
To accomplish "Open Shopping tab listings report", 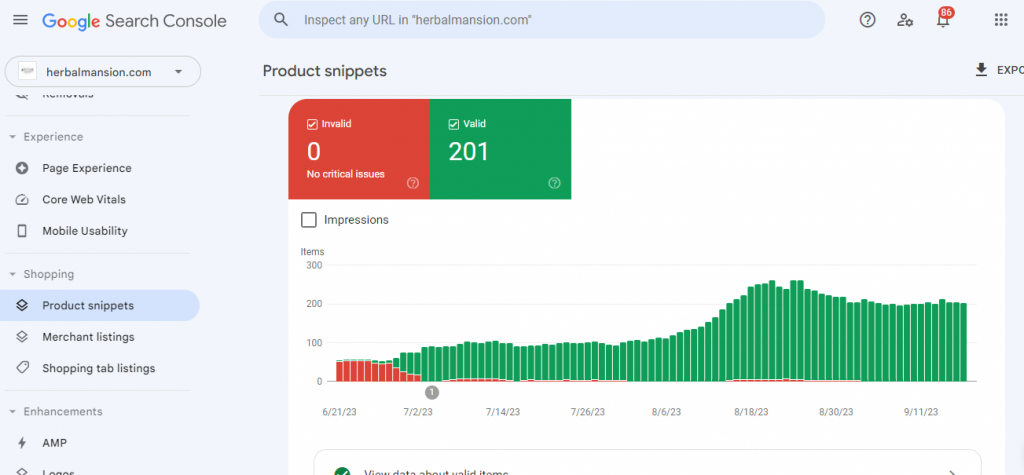I will point(99,368).
